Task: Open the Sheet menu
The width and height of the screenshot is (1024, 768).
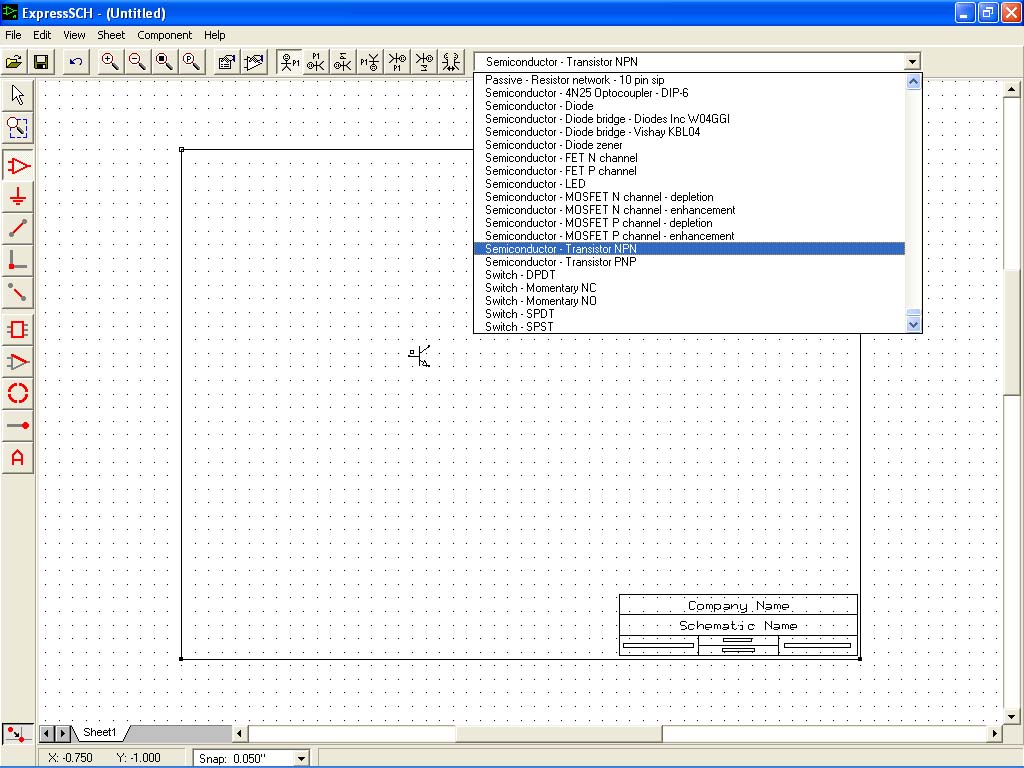Action: coord(111,35)
